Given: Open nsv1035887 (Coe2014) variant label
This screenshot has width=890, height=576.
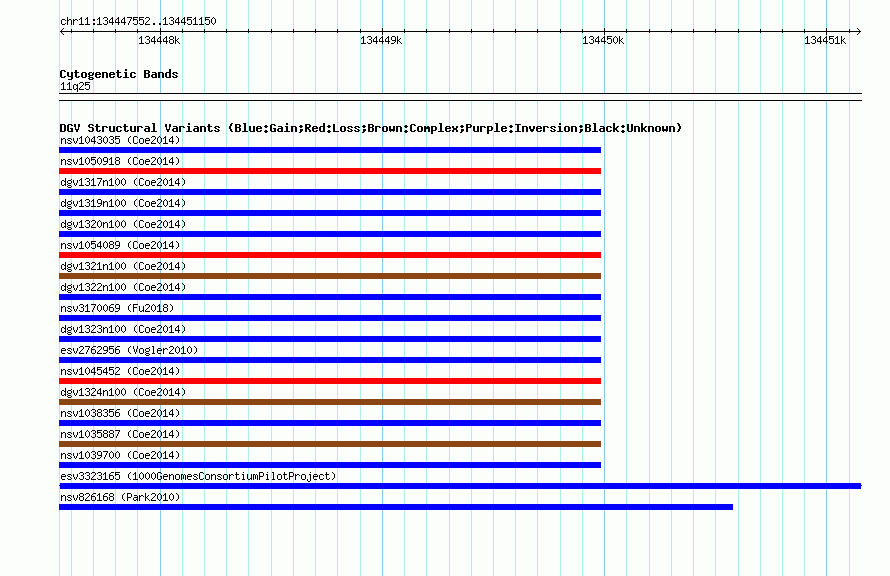Looking at the screenshot, I should pos(120,434).
